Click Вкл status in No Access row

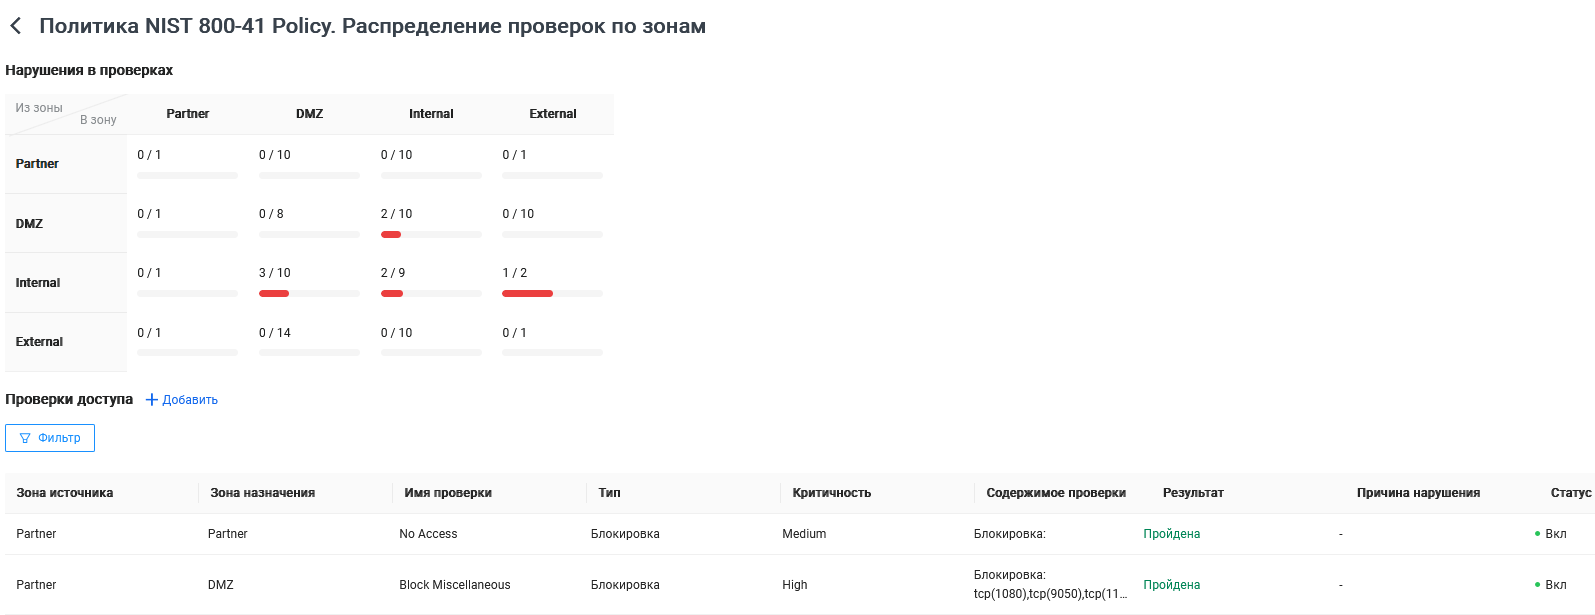tap(1551, 534)
